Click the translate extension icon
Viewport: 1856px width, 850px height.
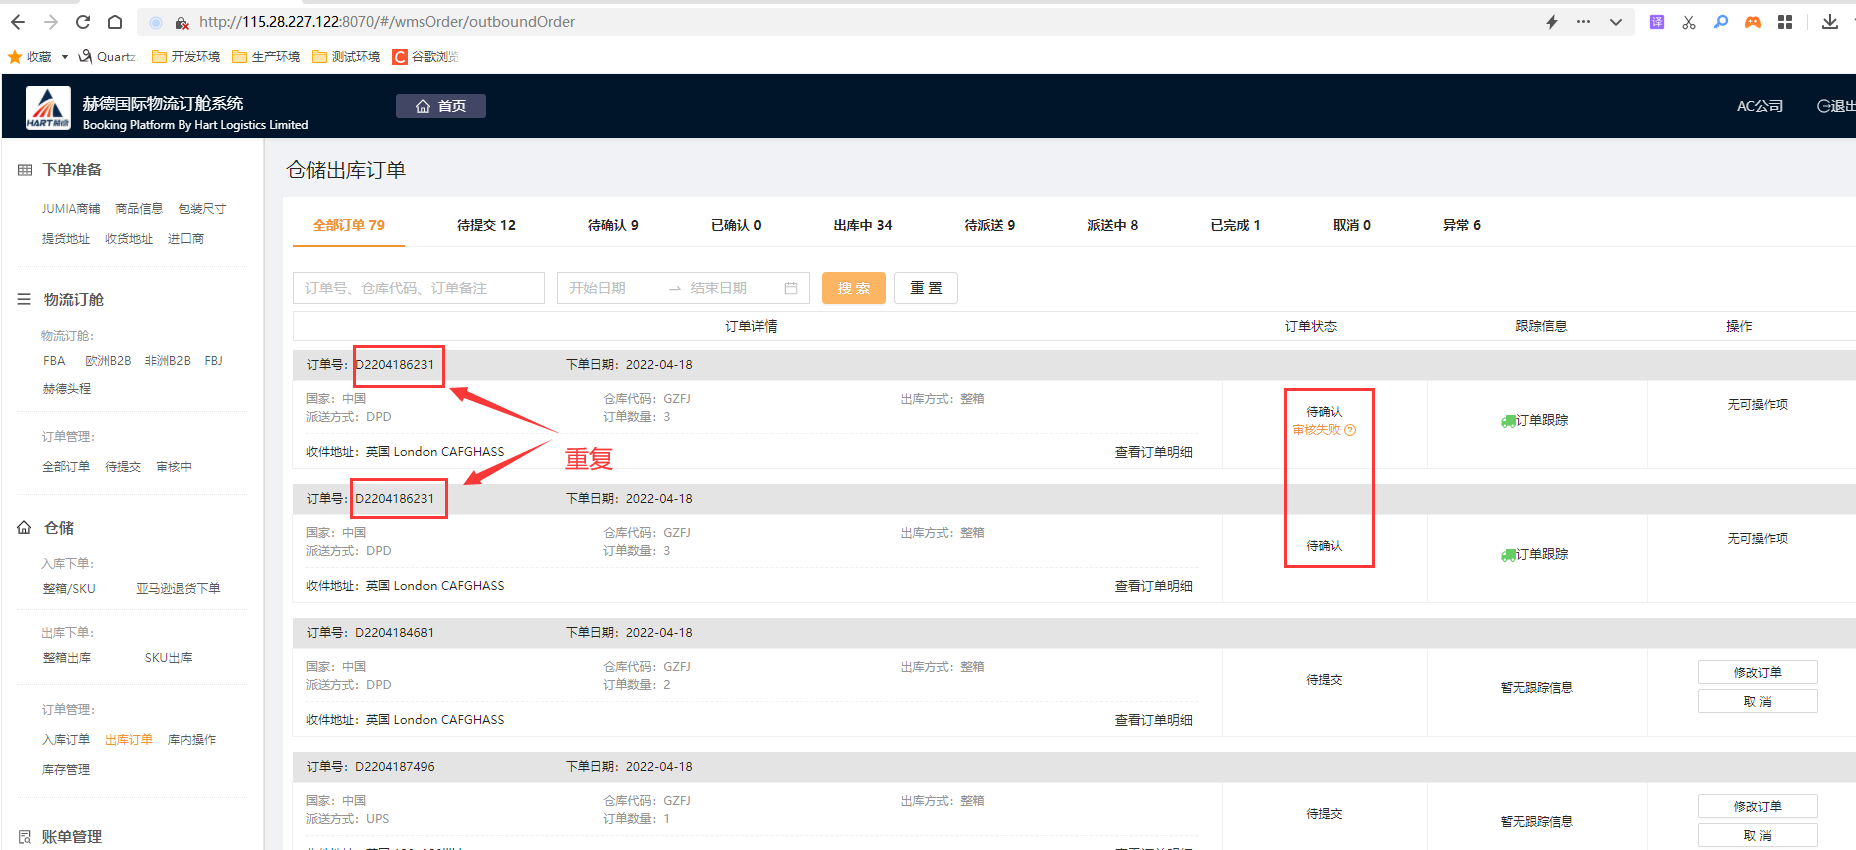(x=1657, y=22)
